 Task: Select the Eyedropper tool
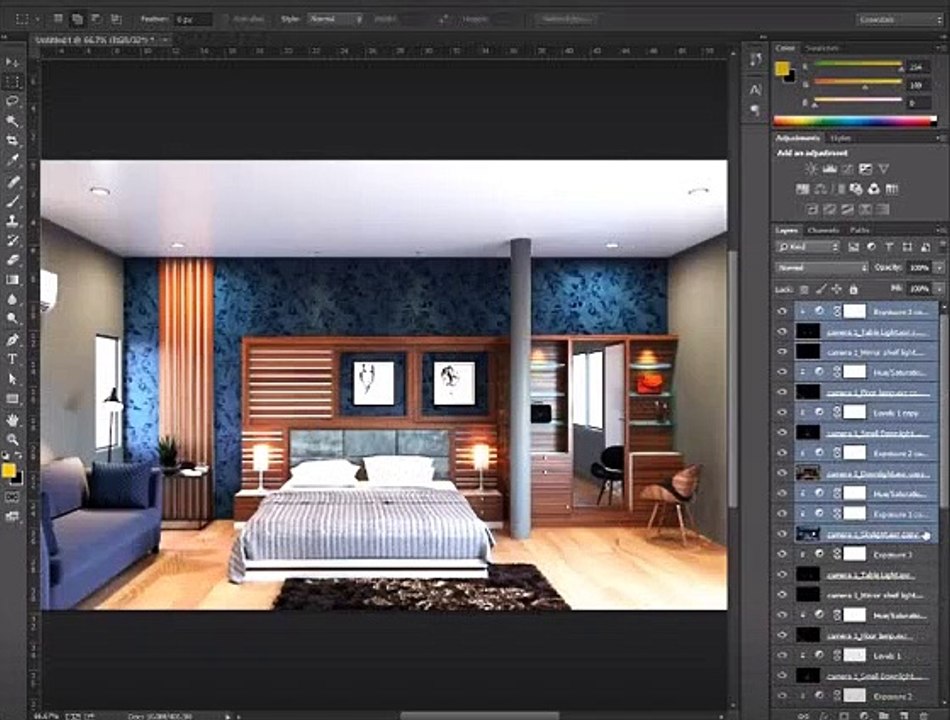[12, 161]
